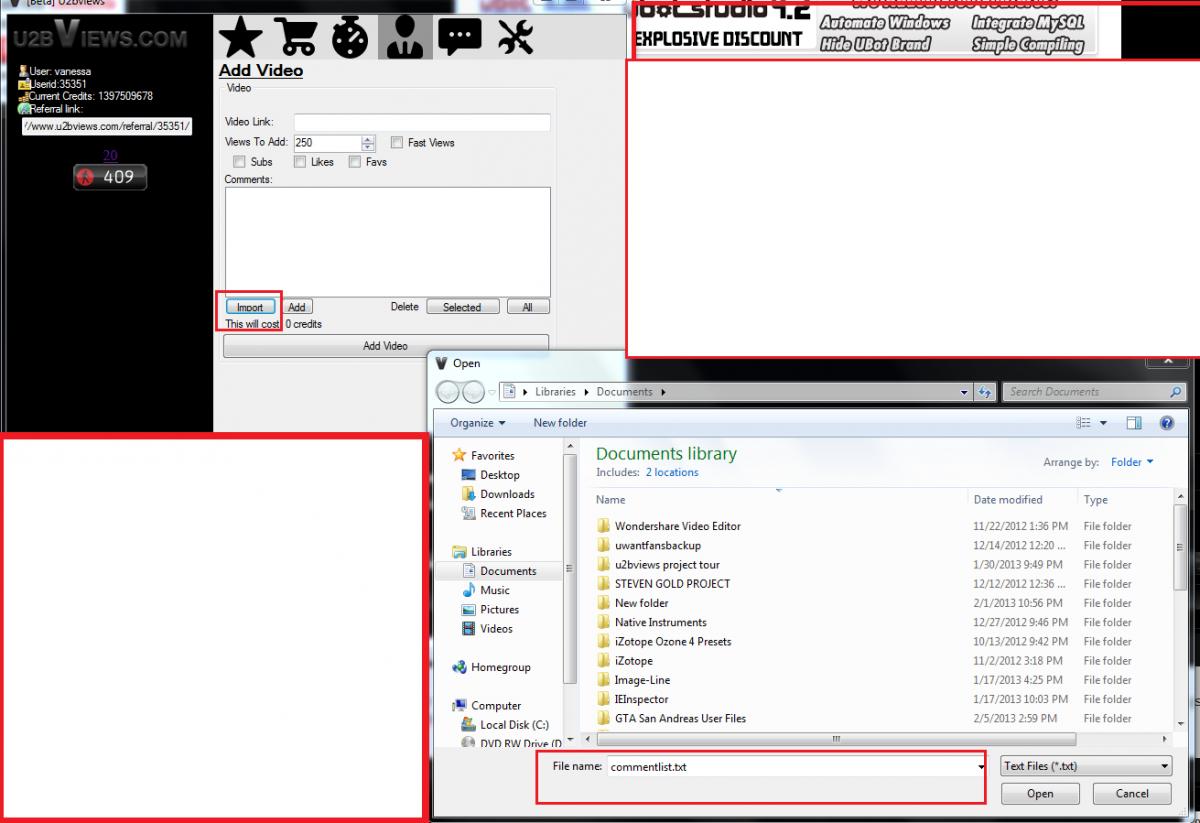Enable the Fast Views checkbox

tap(397, 143)
